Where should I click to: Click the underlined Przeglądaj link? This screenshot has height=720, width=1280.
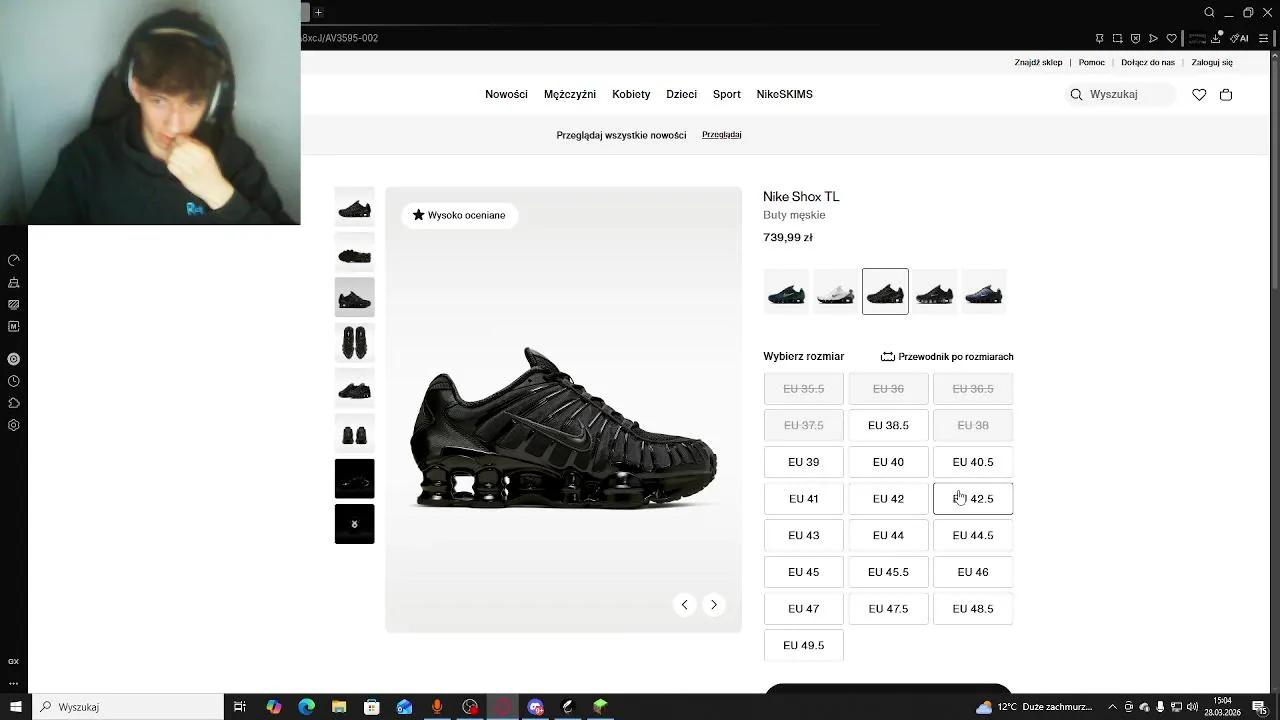[722, 134]
